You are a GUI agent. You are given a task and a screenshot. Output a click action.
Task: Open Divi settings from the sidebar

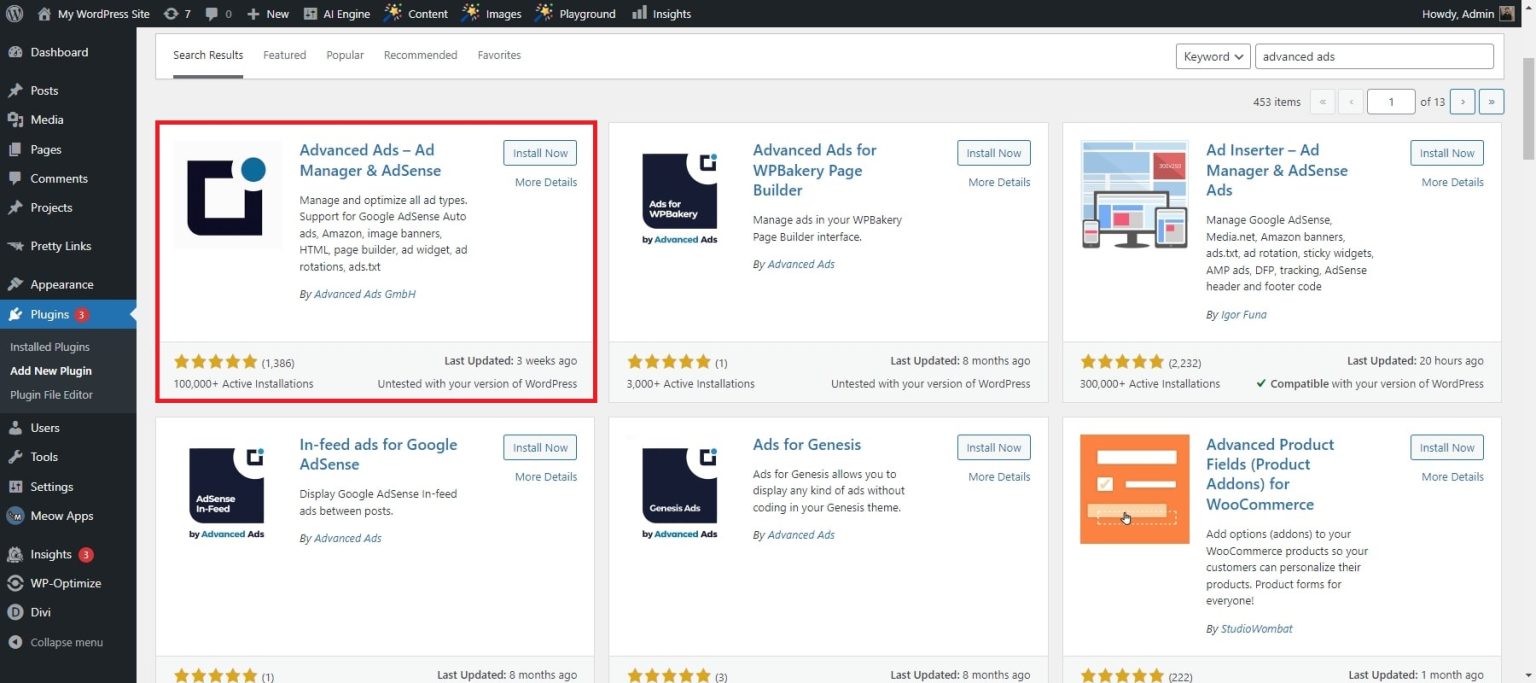click(x=41, y=612)
